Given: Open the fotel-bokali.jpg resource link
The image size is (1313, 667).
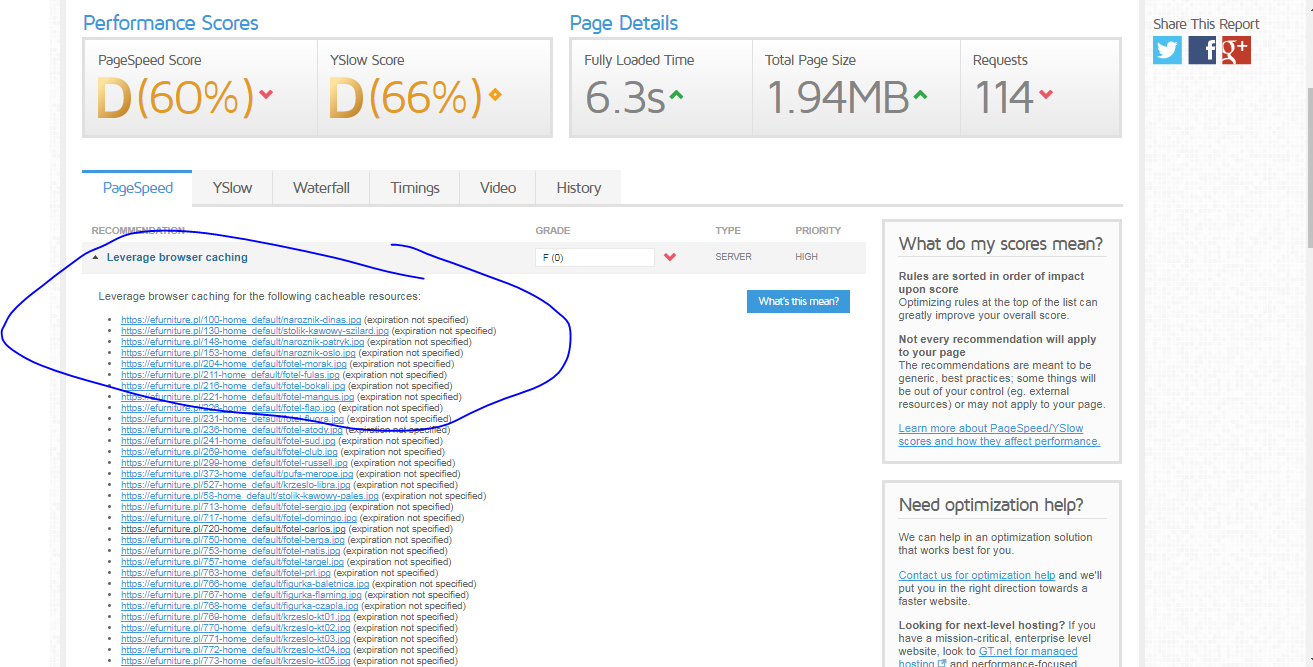Looking at the screenshot, I should [x=233, y=386].
